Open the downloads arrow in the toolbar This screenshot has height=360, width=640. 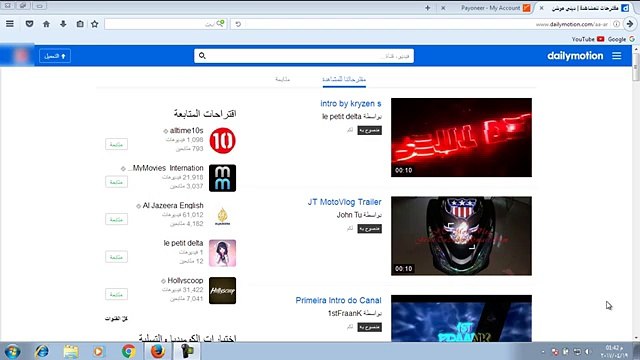click(x=63, y=24)
